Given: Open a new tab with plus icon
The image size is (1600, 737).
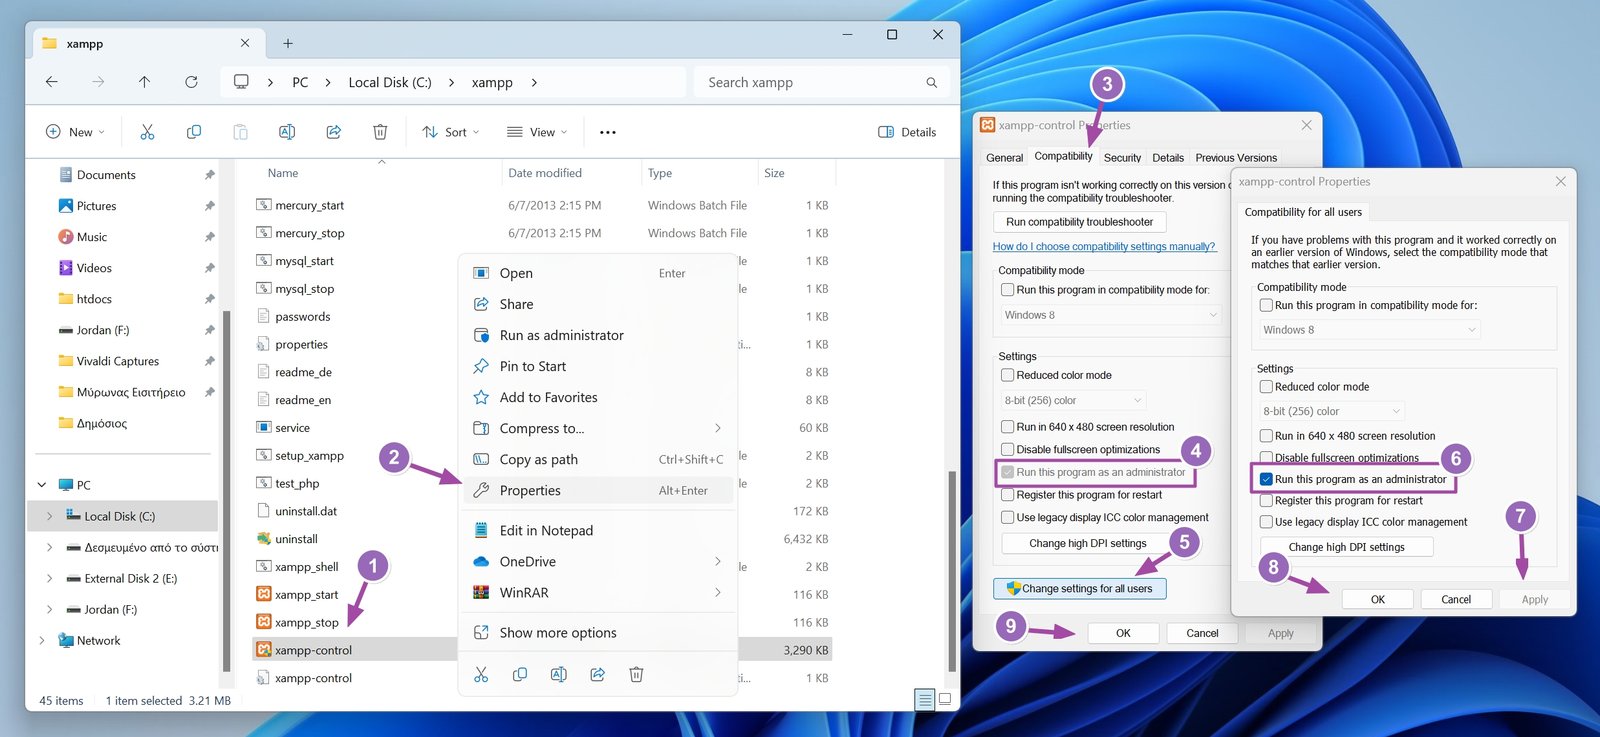Looking at the screenshot, I should (x=288, y=43).
